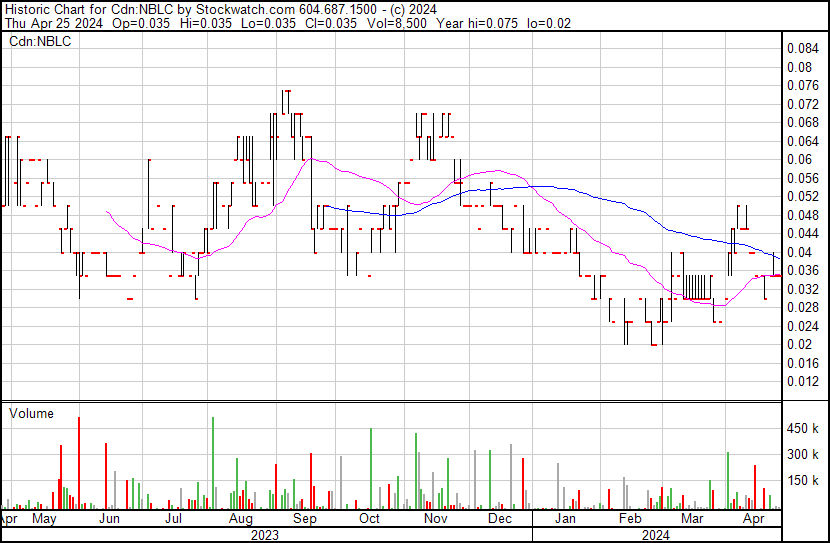Click the 0.04 price axis label
This screenshot has height=543, width=830.
(799, 252)
